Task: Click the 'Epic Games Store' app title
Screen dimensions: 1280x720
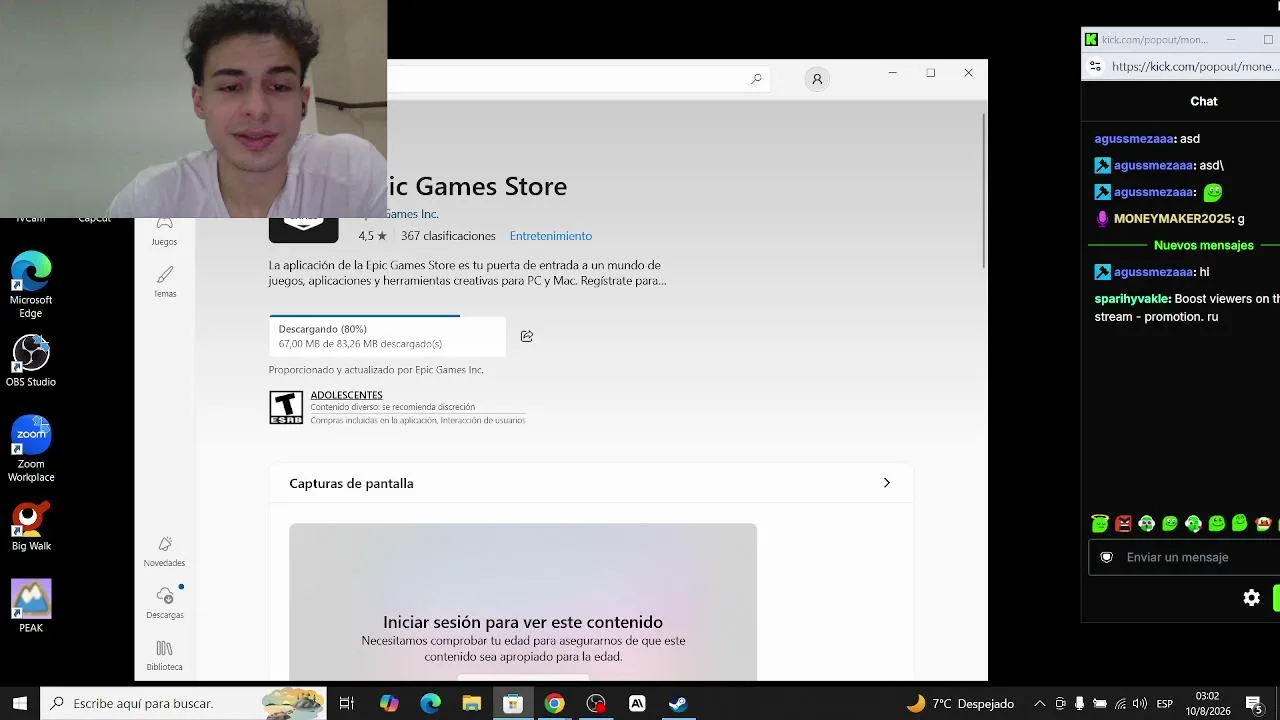Action: click(477, 186)
